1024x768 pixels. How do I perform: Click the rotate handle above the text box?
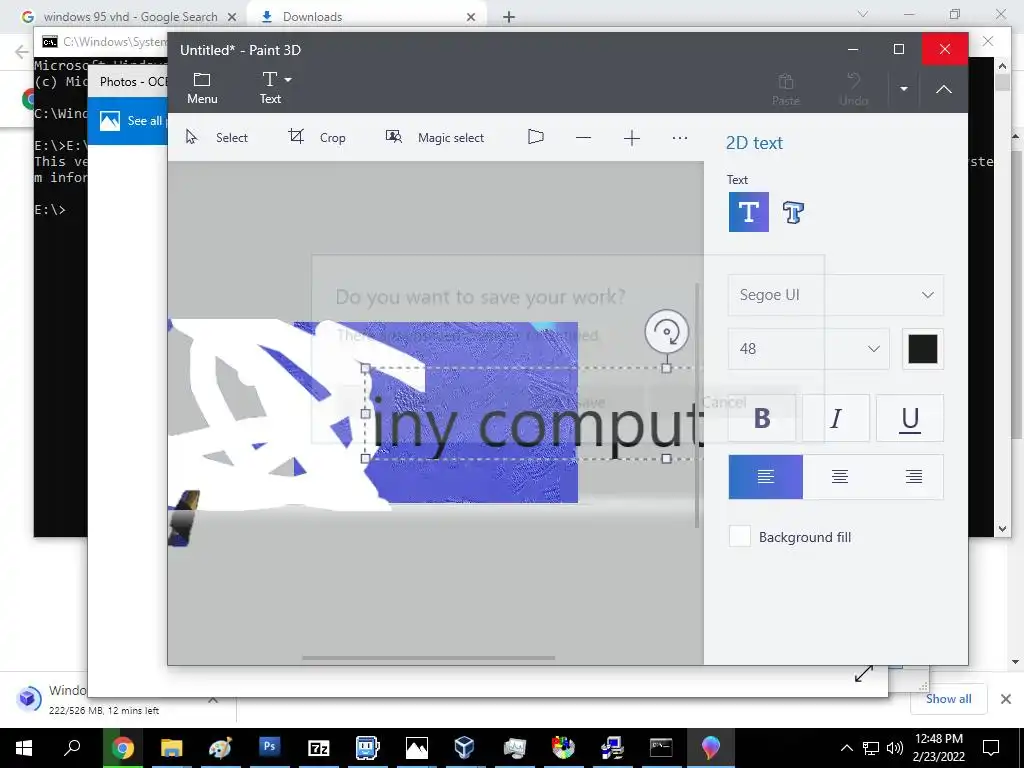(x=666, y=331)
